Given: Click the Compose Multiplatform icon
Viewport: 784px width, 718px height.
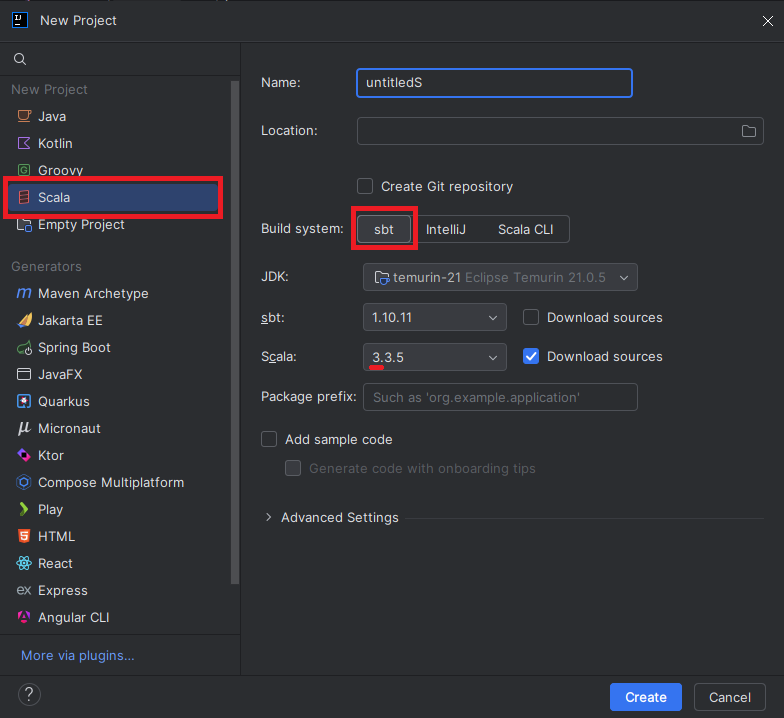Looking at the screenshot, I should click(24, 482).
